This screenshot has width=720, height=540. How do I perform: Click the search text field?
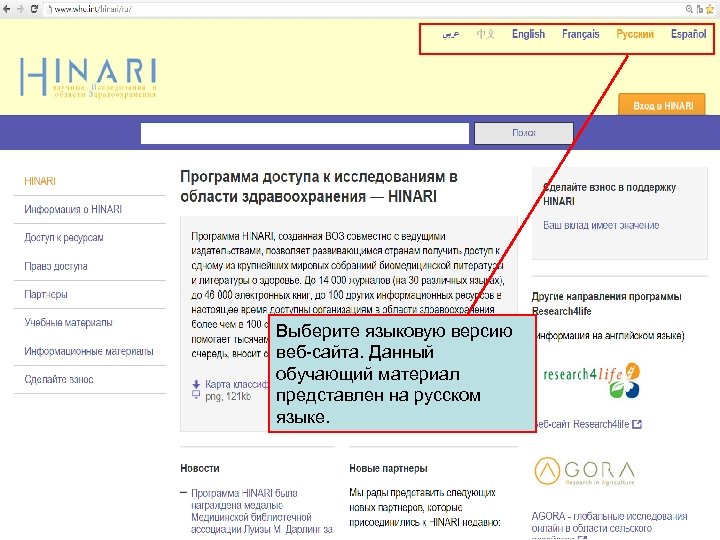304,133
